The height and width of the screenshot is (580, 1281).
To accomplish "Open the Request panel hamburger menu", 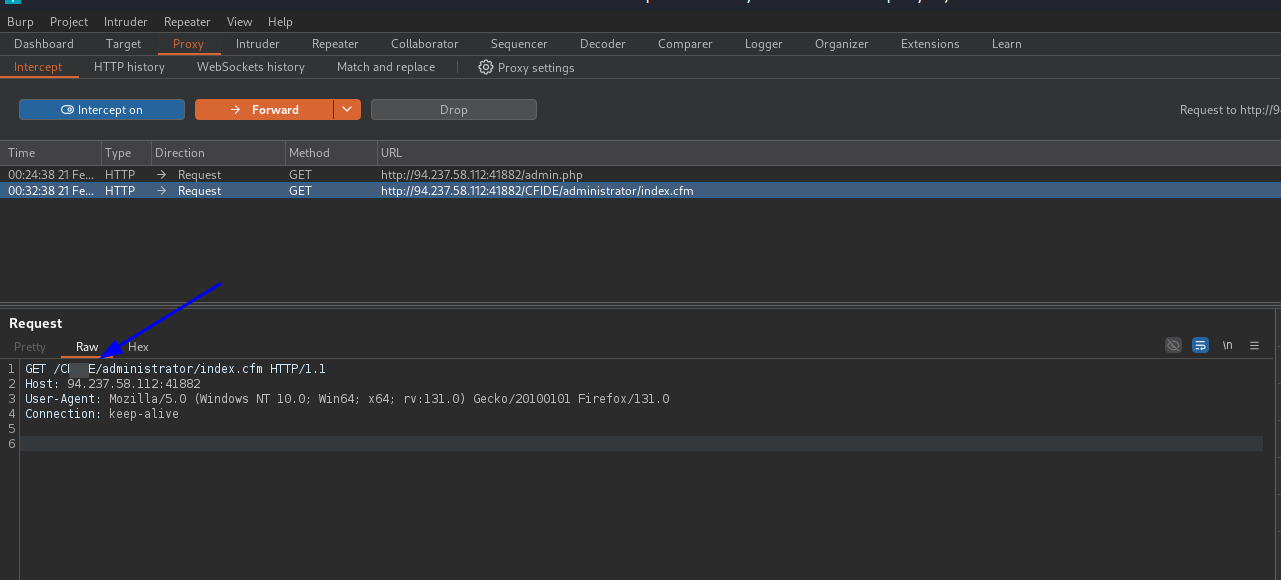I will pyautogui.click(x=1254, y=345).
